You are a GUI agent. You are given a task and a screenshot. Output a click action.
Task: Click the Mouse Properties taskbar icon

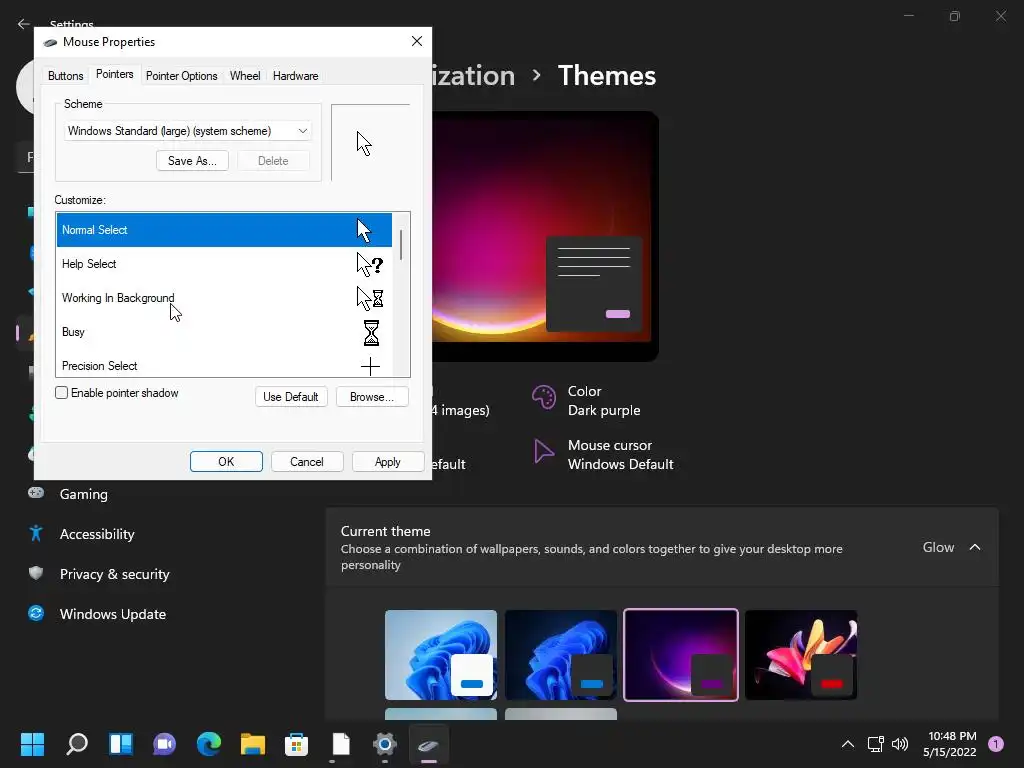[x=428, y=744]
